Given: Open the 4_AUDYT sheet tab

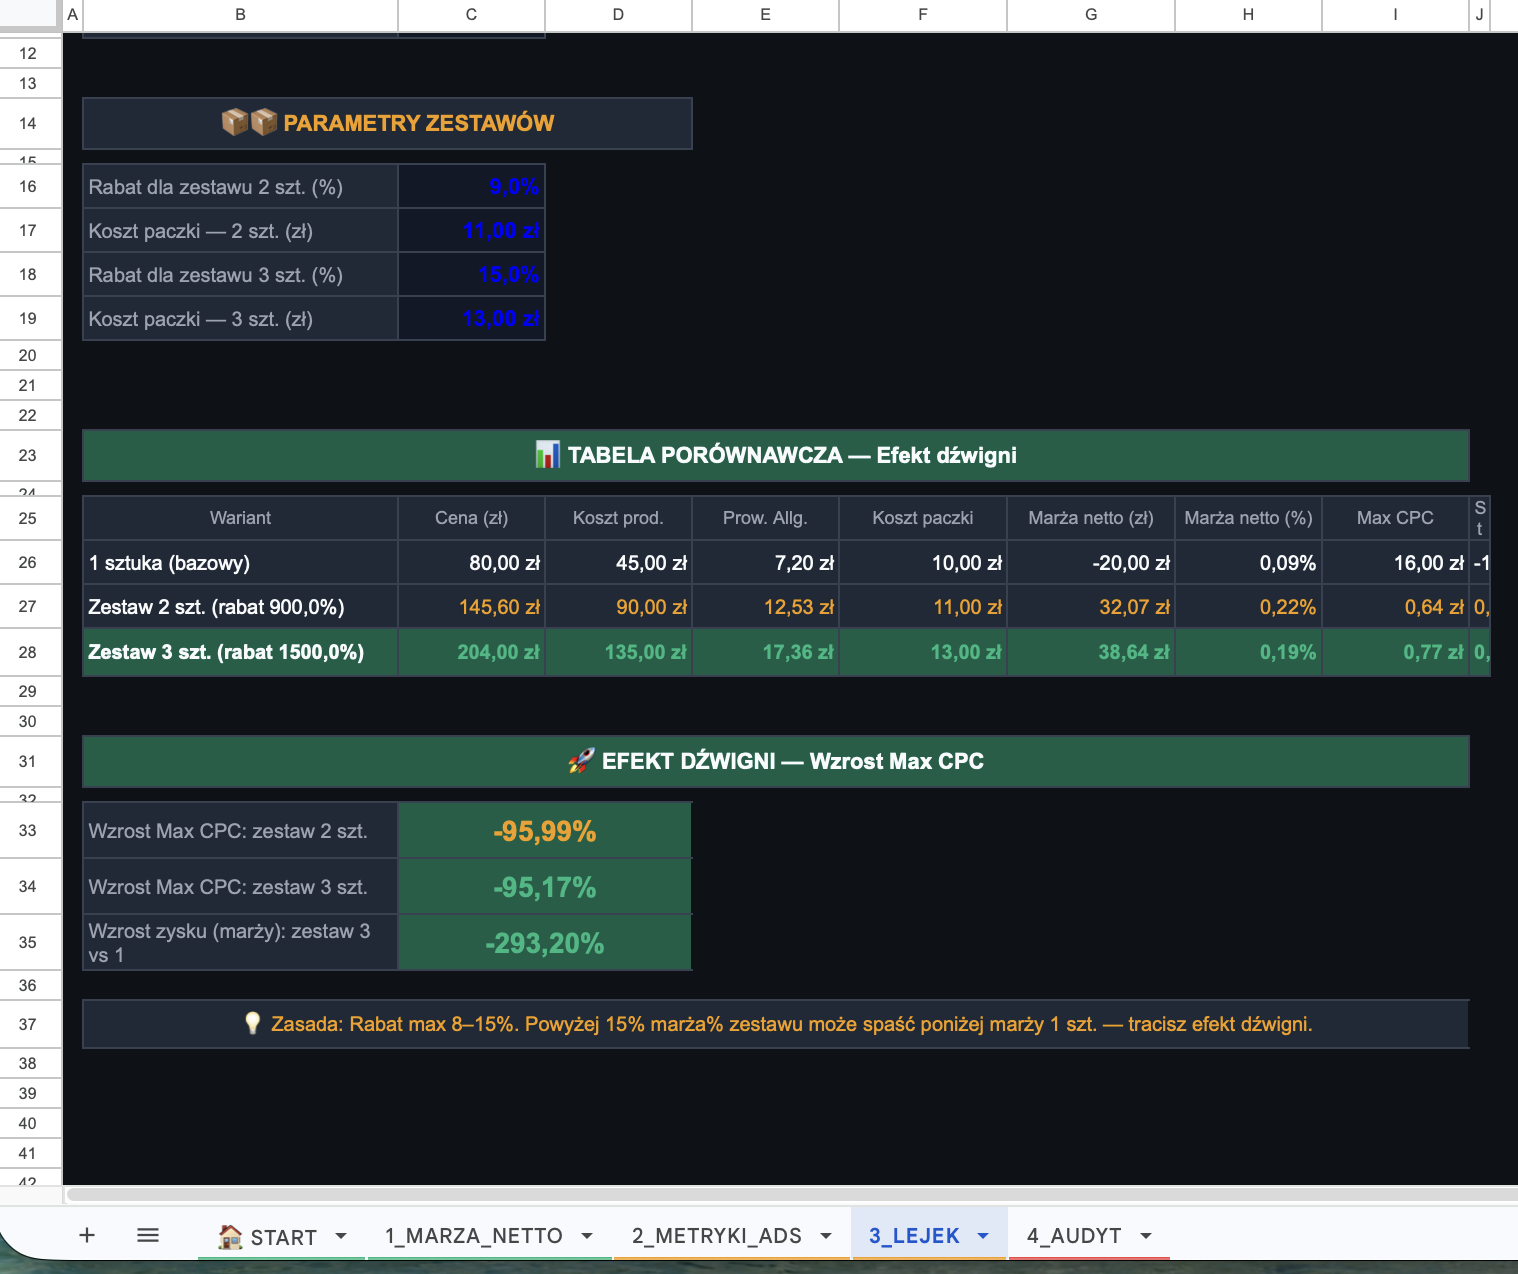Looking at the screenshot, I should (x=1073, y=1236).
